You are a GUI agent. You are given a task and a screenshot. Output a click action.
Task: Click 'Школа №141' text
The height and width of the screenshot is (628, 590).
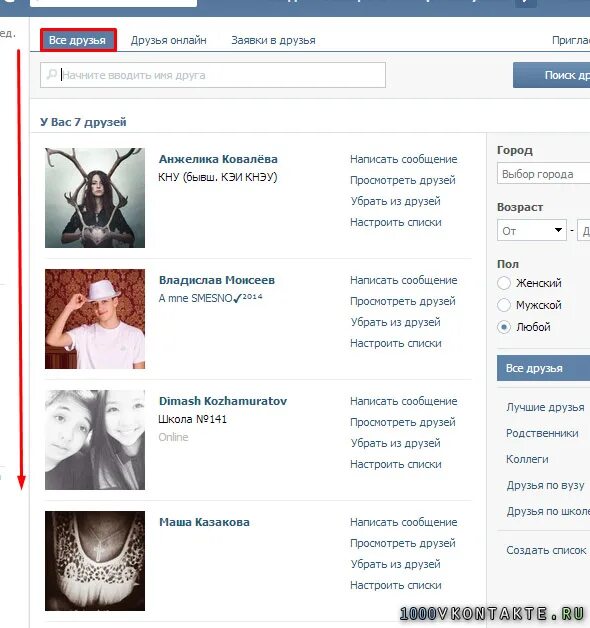(x=193, y=419)
